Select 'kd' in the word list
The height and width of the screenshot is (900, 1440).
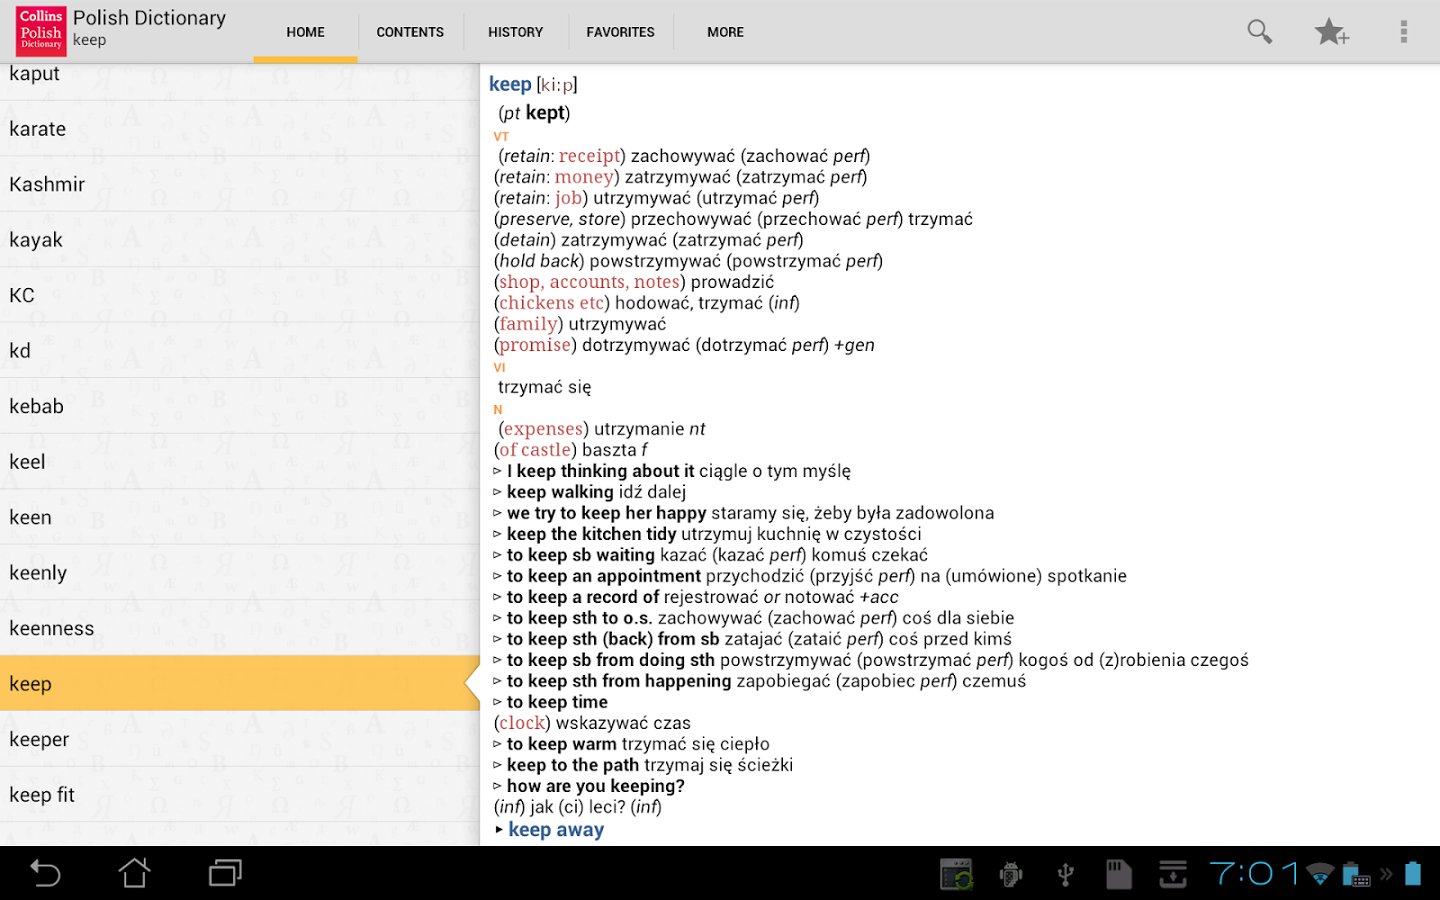point(240,351)
